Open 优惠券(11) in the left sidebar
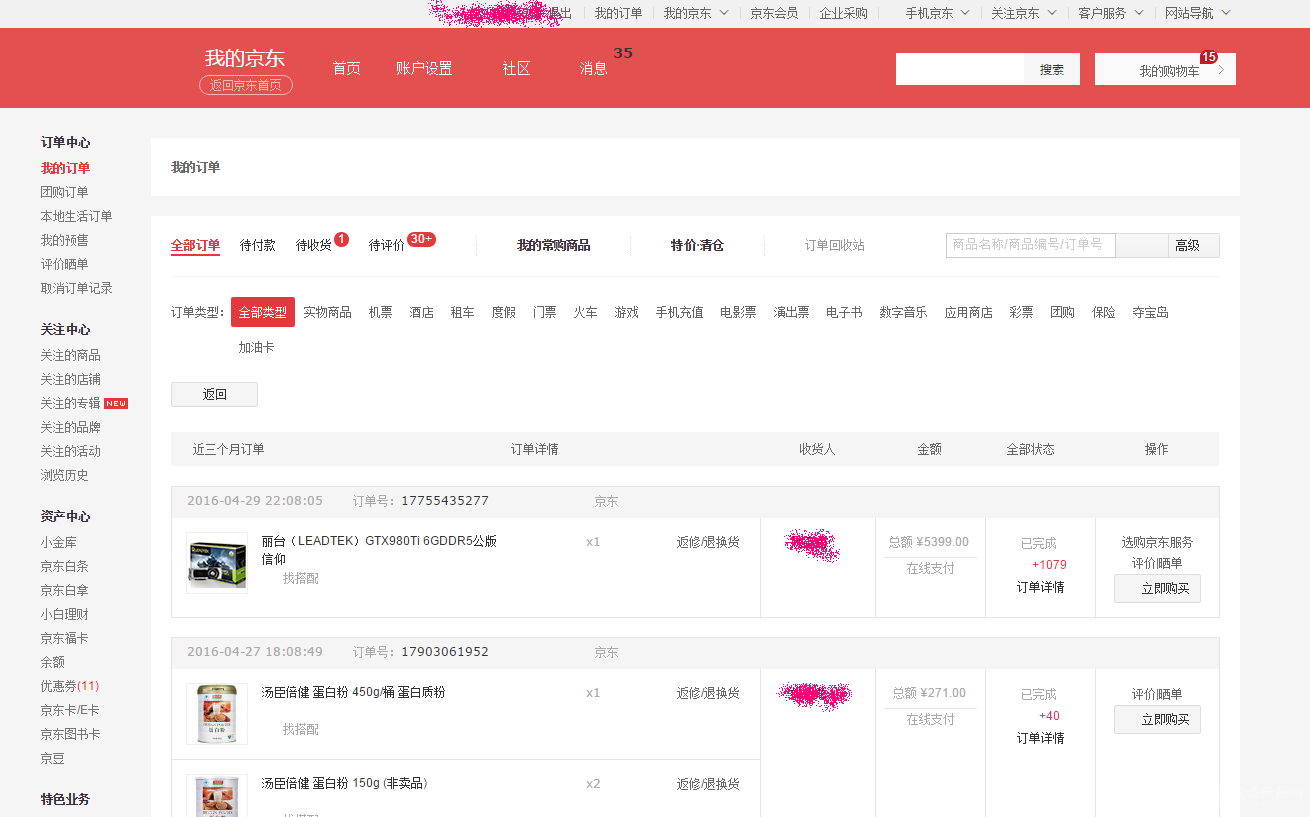This screenshot has height=817, width=1310. pos(70,686)
